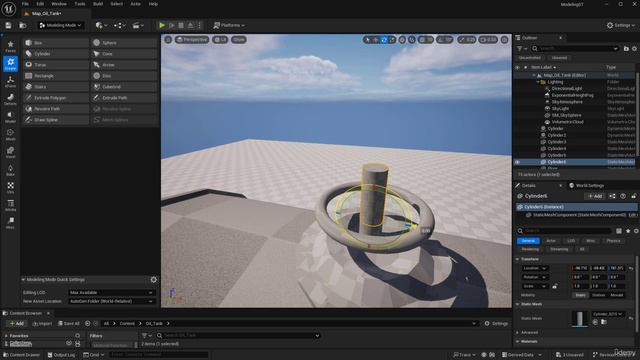
Task: Open the Tools menu
Action: (80, 4)
